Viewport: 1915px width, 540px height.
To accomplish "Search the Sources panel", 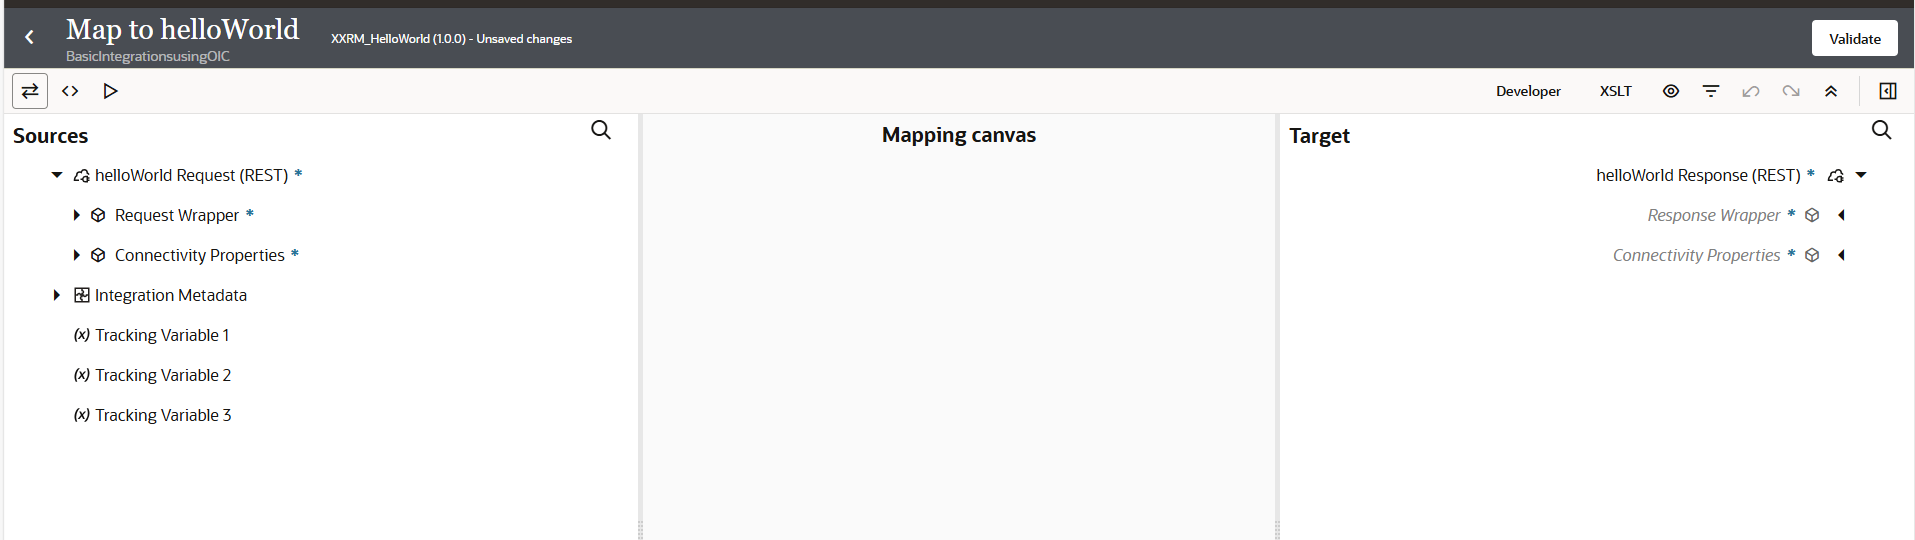I will (x=601, y=130).
